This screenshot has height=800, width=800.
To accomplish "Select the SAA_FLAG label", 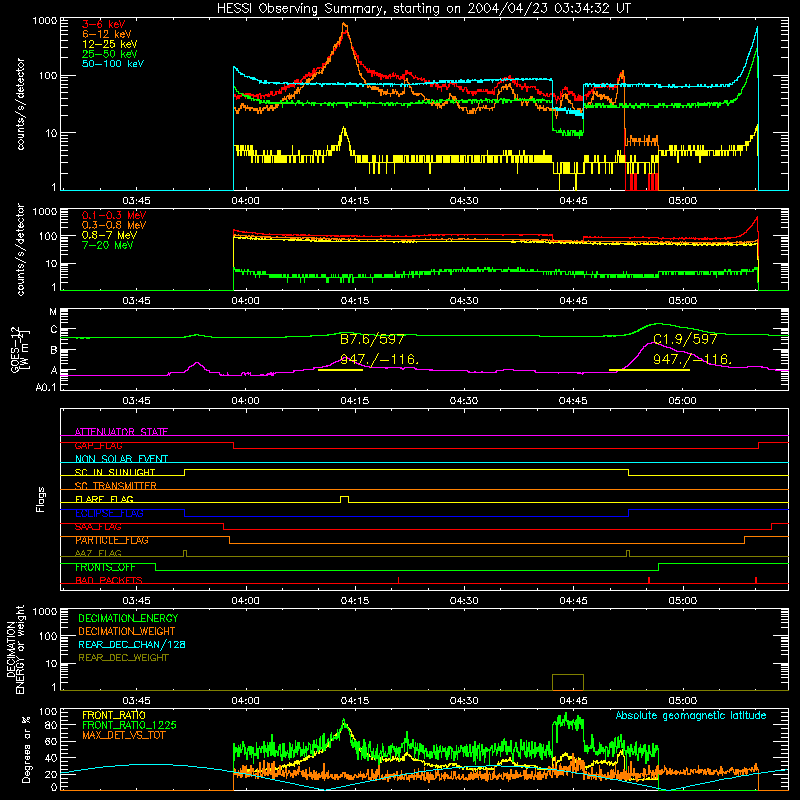I will [98, 527].
